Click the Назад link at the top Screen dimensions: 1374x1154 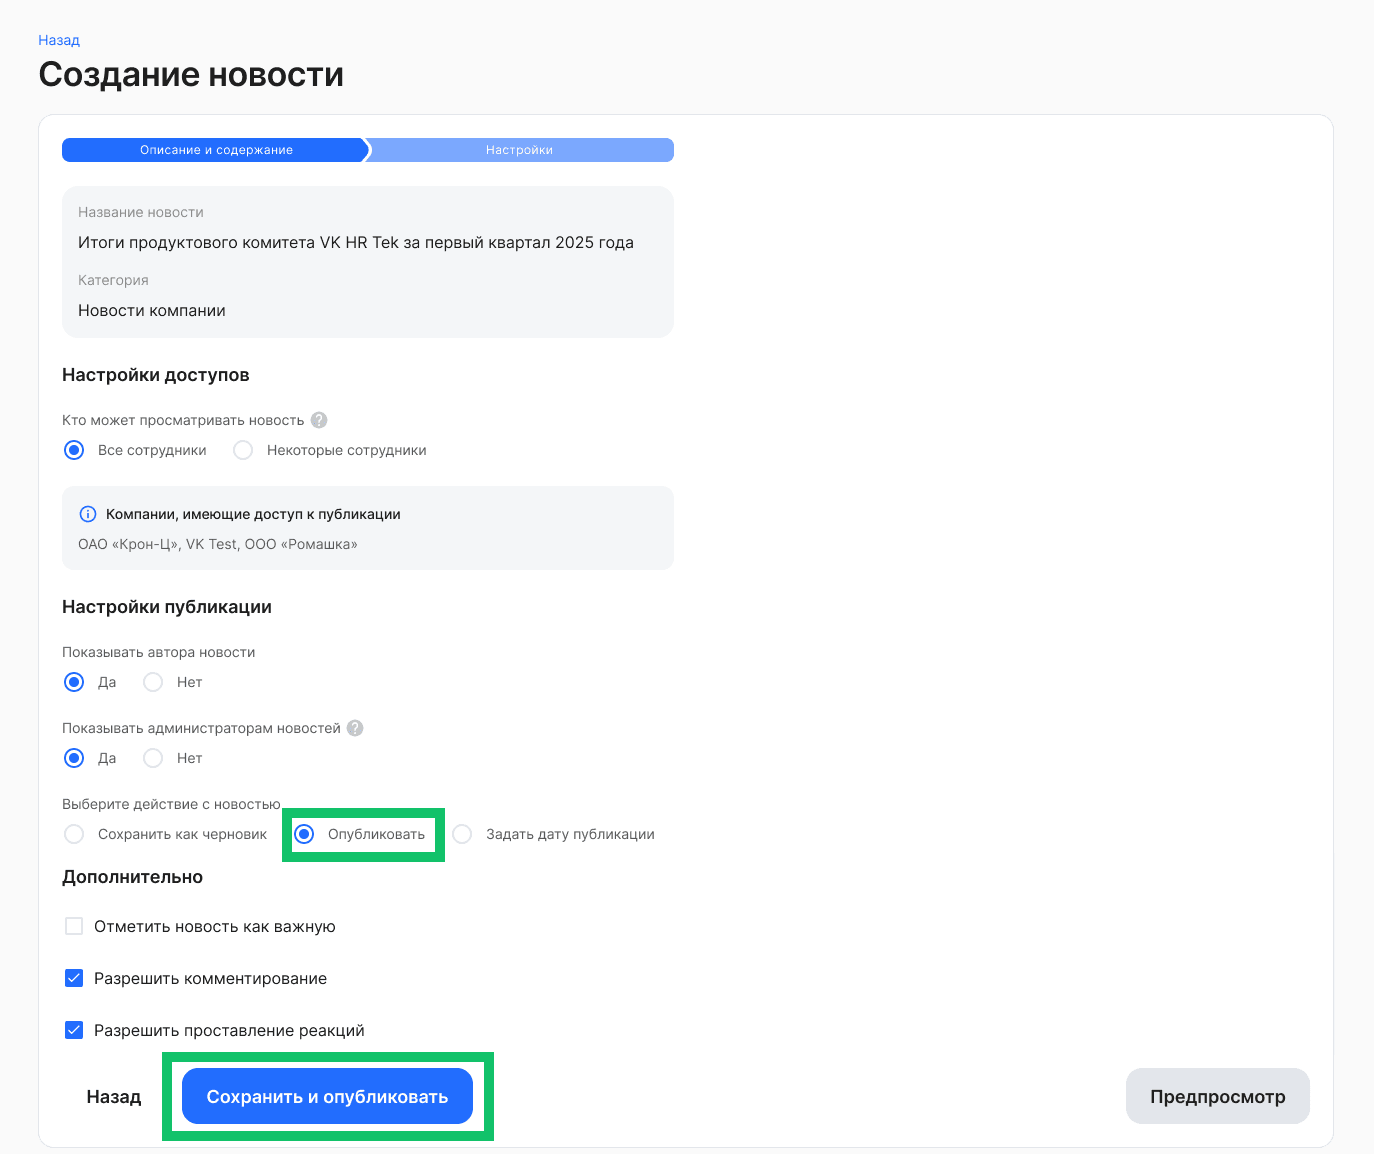point(57,39)
